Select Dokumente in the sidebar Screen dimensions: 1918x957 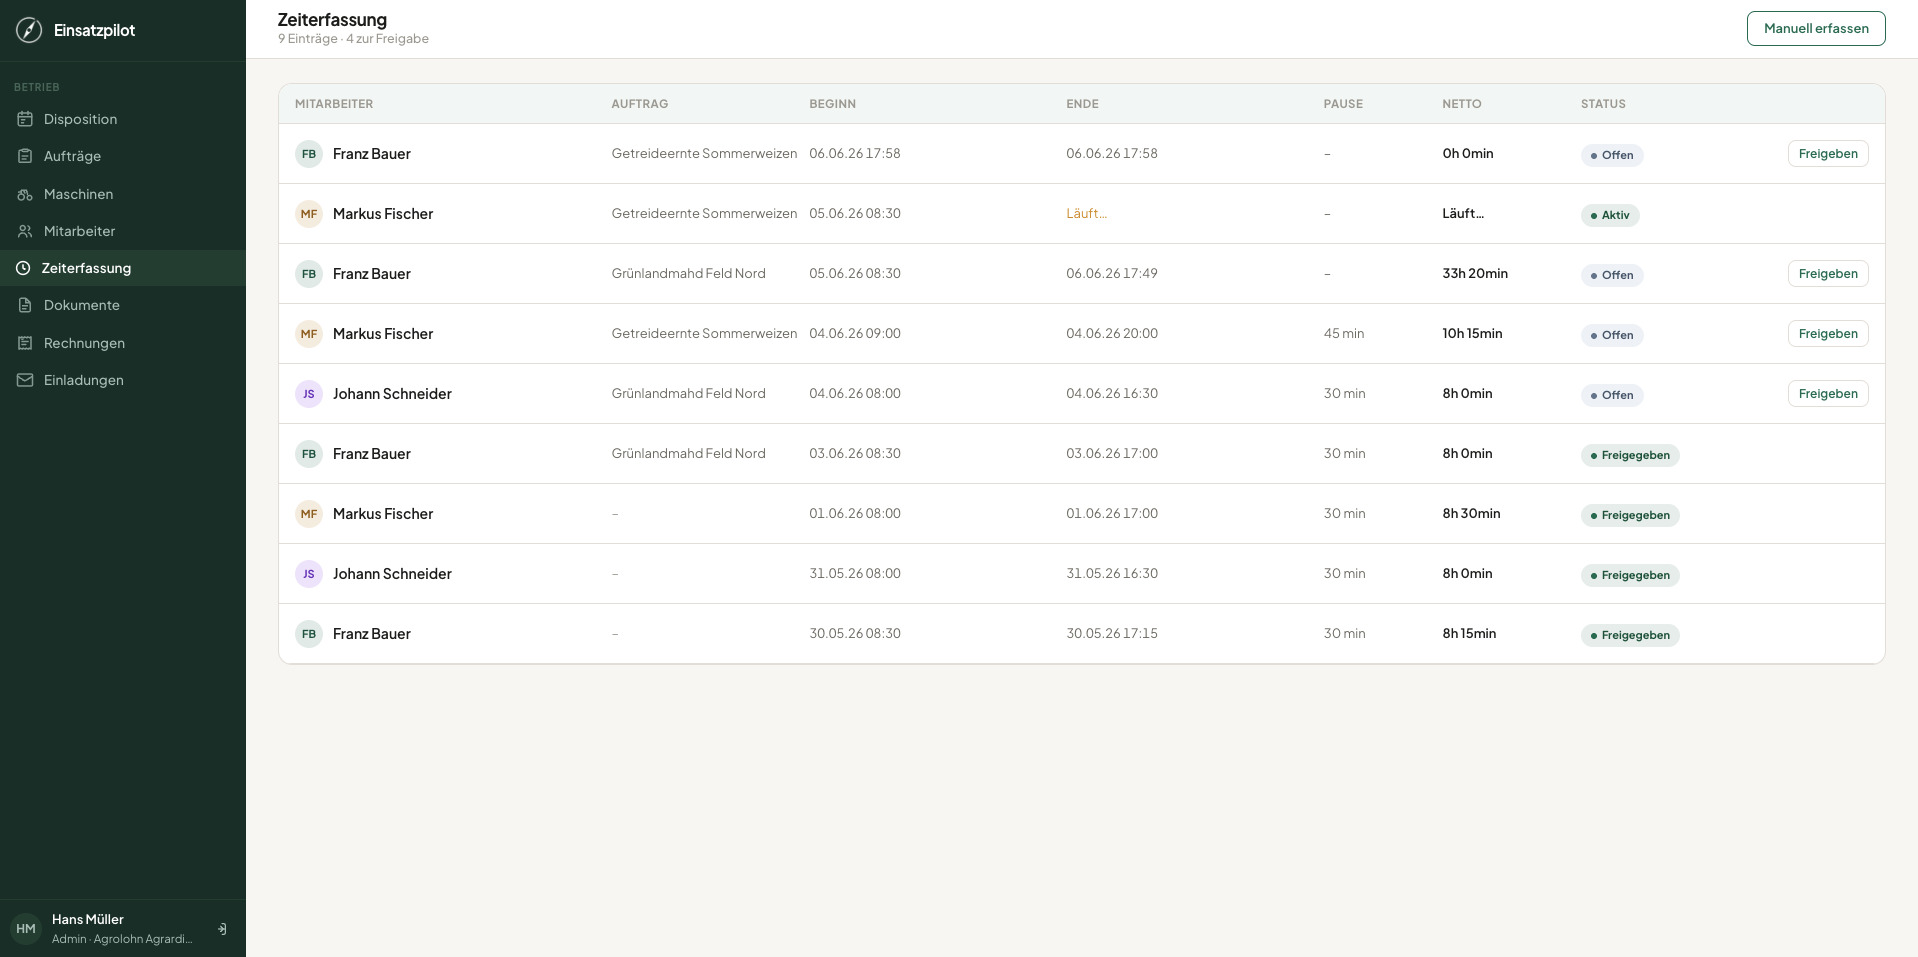click(x=123, y=305)
